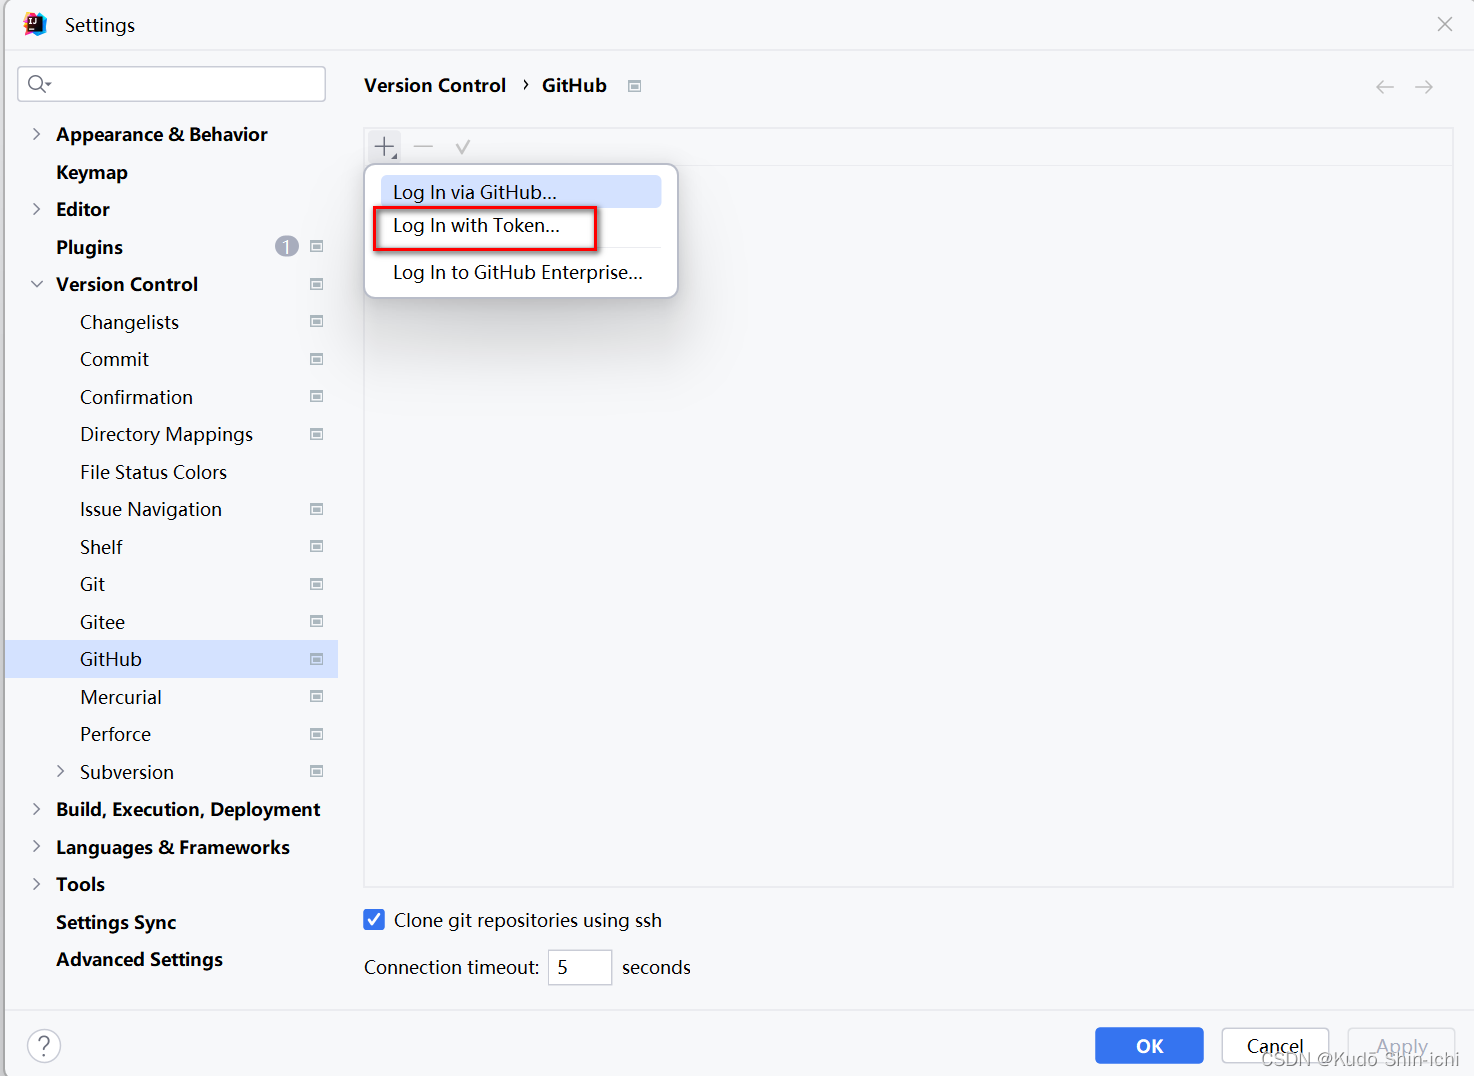Click the remove account minus icon
The width and height of the screenshot is (1474, 1076).
[x=423, y=147]
